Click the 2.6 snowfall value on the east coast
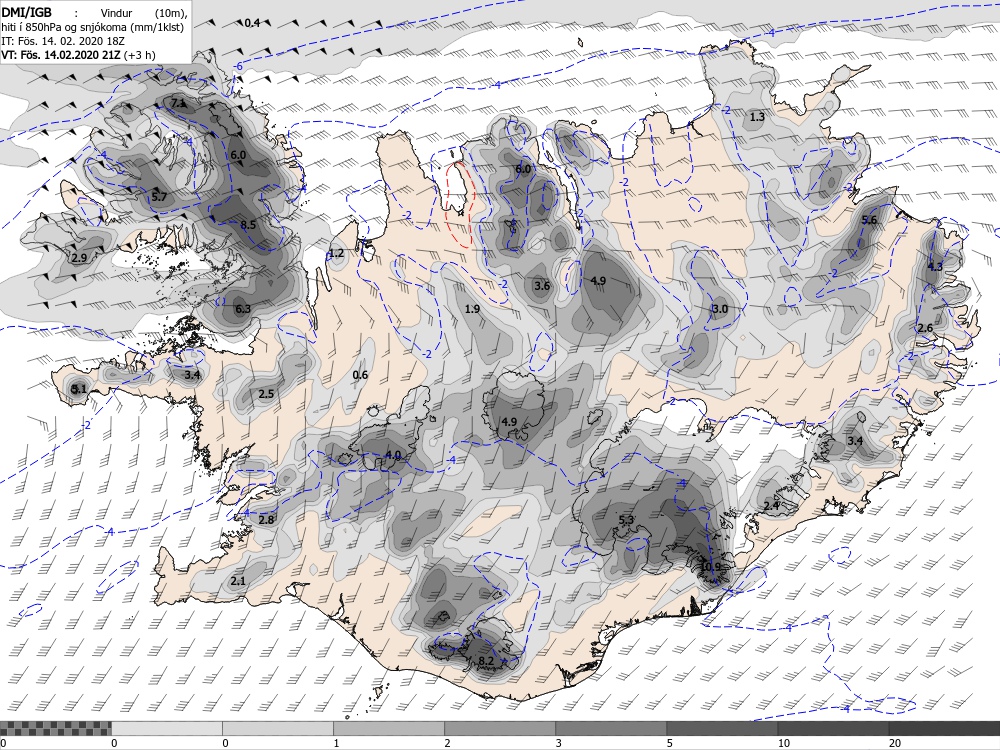 click(925, 328)
